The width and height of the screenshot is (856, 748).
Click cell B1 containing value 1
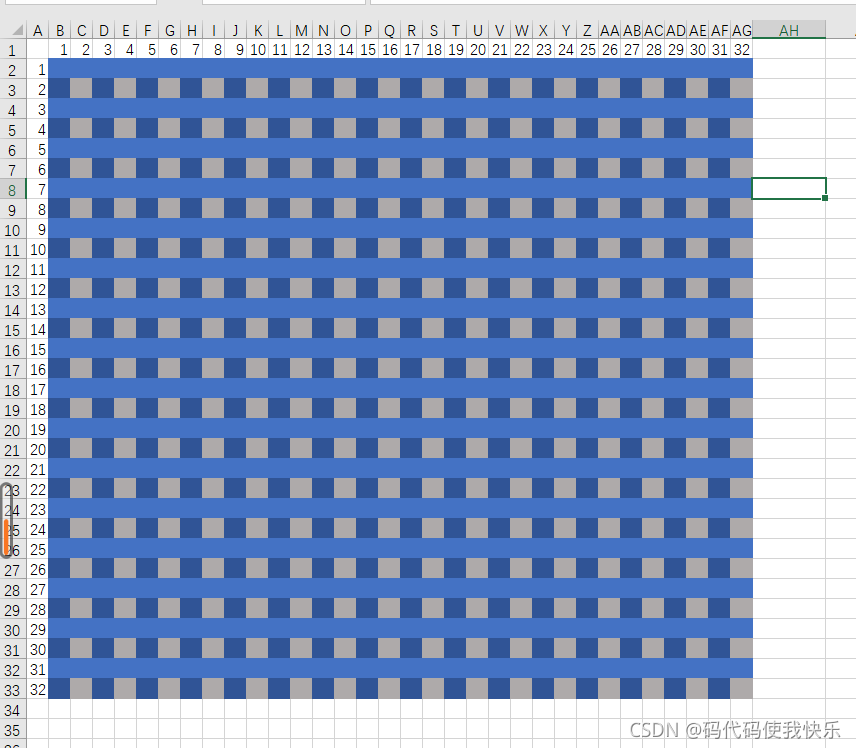[x=60, y=50]
